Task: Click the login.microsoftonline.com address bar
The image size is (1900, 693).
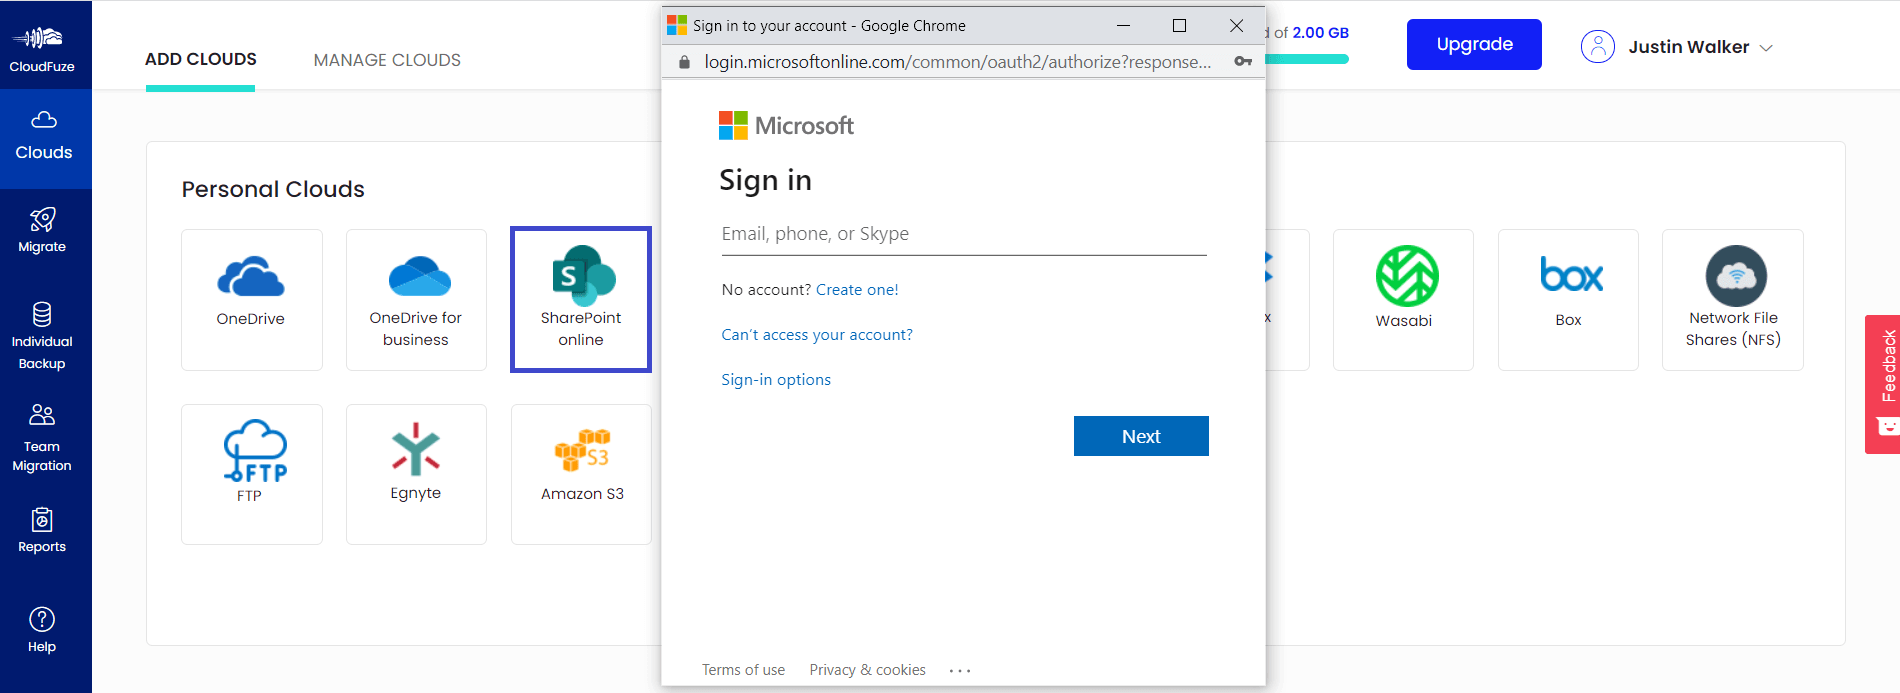Action: coord(957,62)
